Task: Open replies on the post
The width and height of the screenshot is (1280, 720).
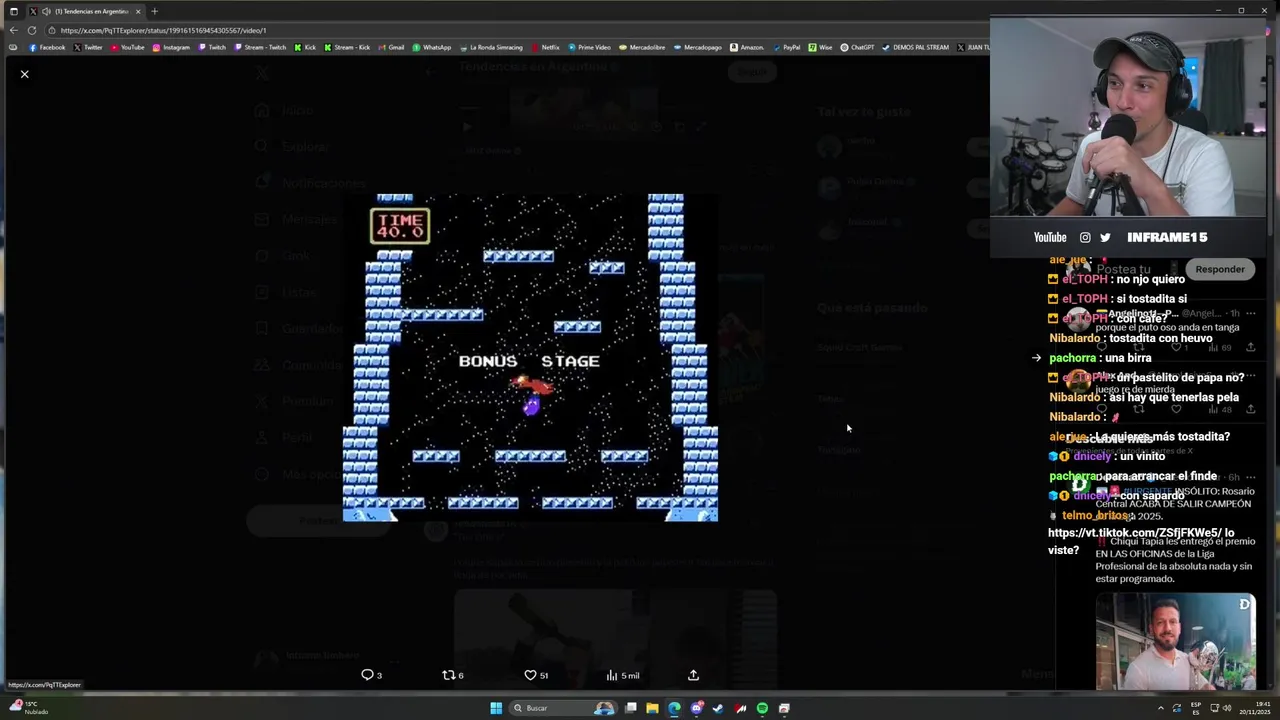Action: (372, 675)
